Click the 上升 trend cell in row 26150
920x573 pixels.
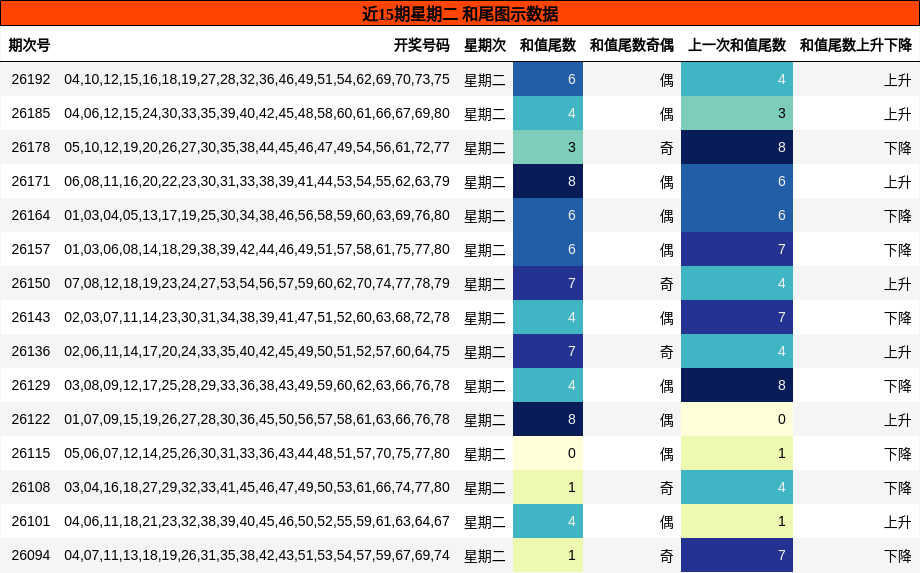[x=898, y=284]
